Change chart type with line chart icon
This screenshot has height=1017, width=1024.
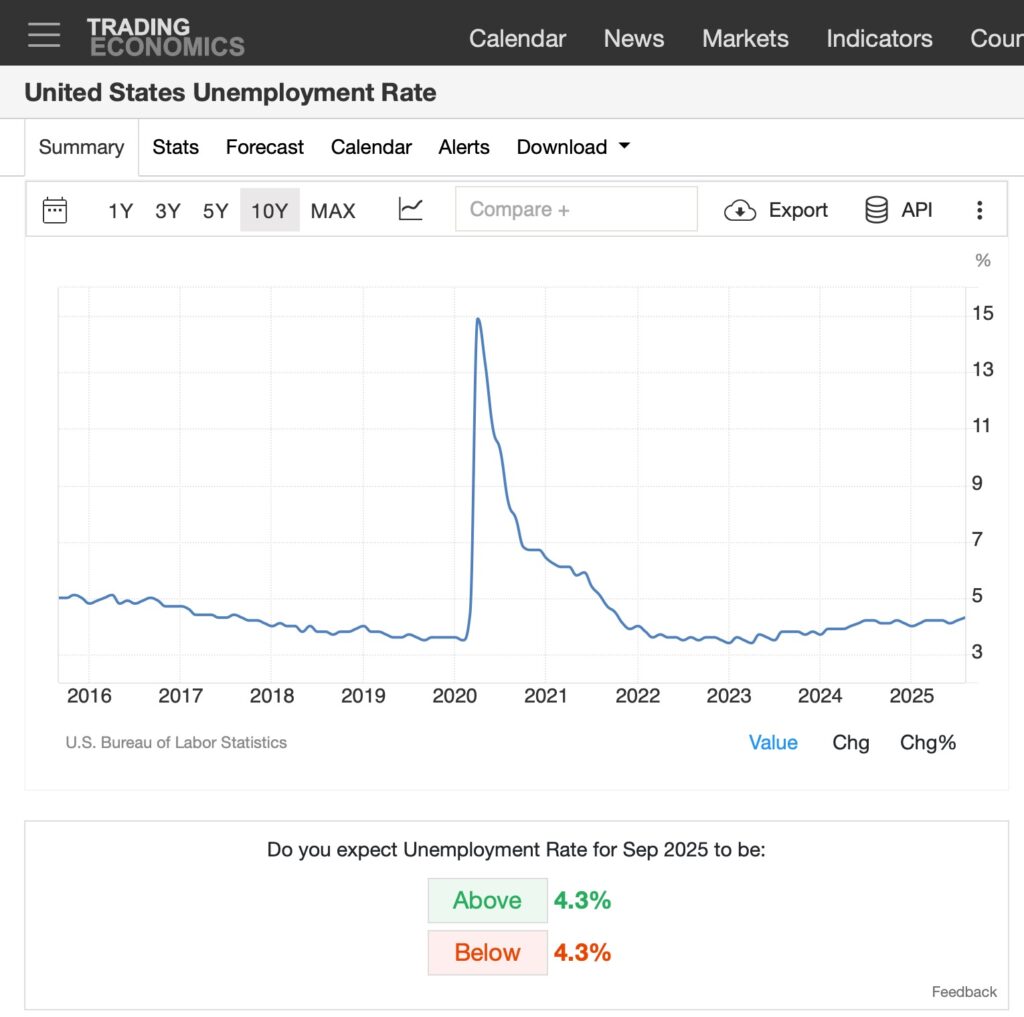(410, 209)
